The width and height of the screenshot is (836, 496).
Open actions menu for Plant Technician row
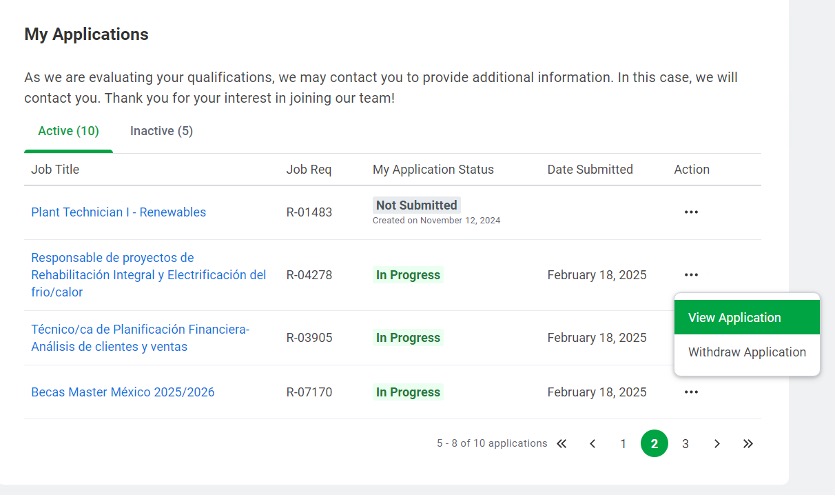[691, 212]
